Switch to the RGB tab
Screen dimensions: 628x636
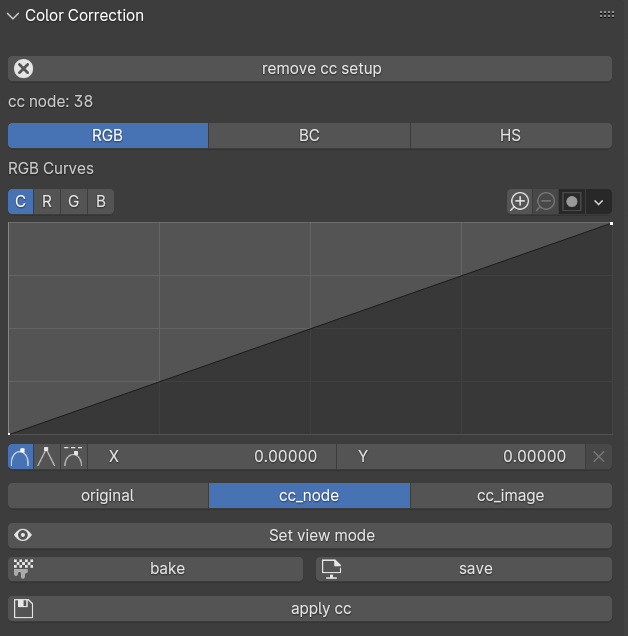(108, 135)
